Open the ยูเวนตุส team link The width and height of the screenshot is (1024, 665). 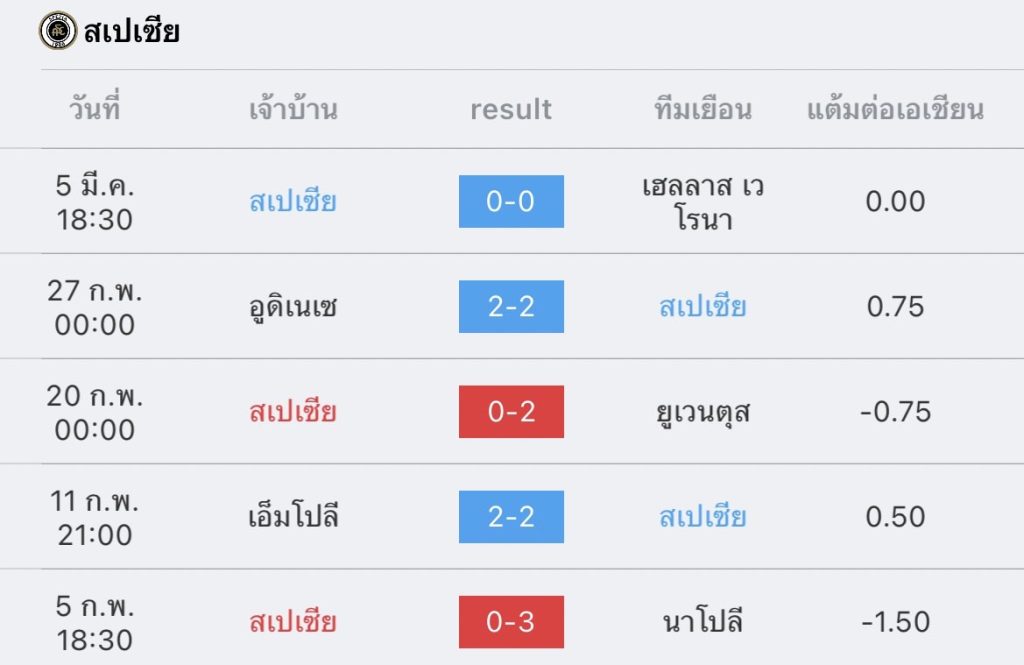[703, 411]
